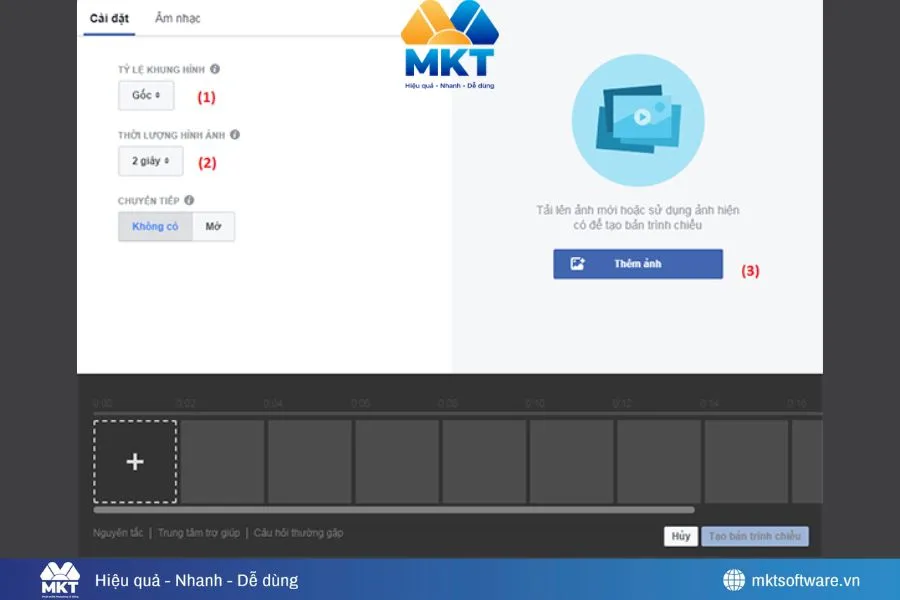Open the Gốc aspect ratio dropdown
The image size is (900, 600).
(145, 95)
